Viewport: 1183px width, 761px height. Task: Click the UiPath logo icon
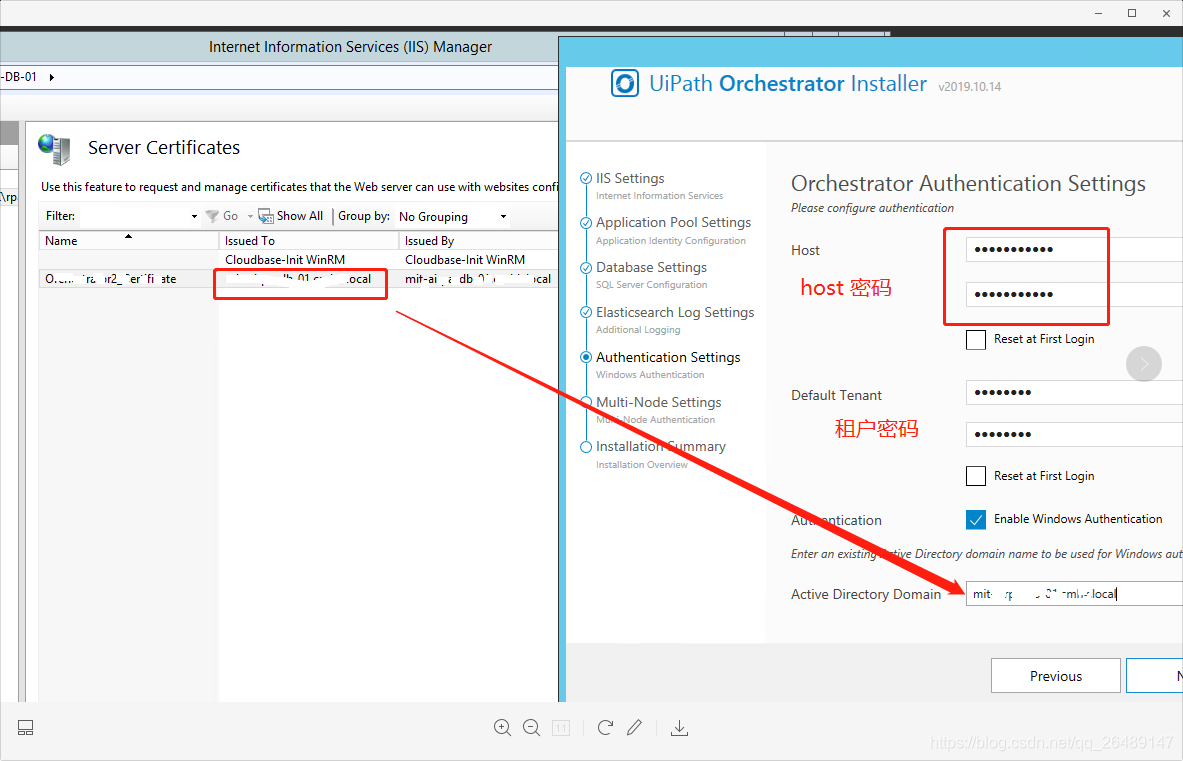coord(625,84)
